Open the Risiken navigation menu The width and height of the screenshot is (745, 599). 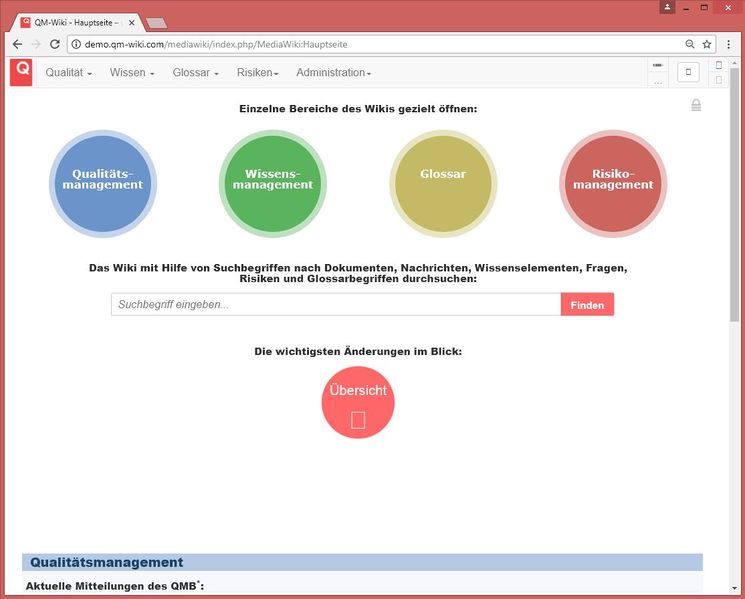click(257, 73)
